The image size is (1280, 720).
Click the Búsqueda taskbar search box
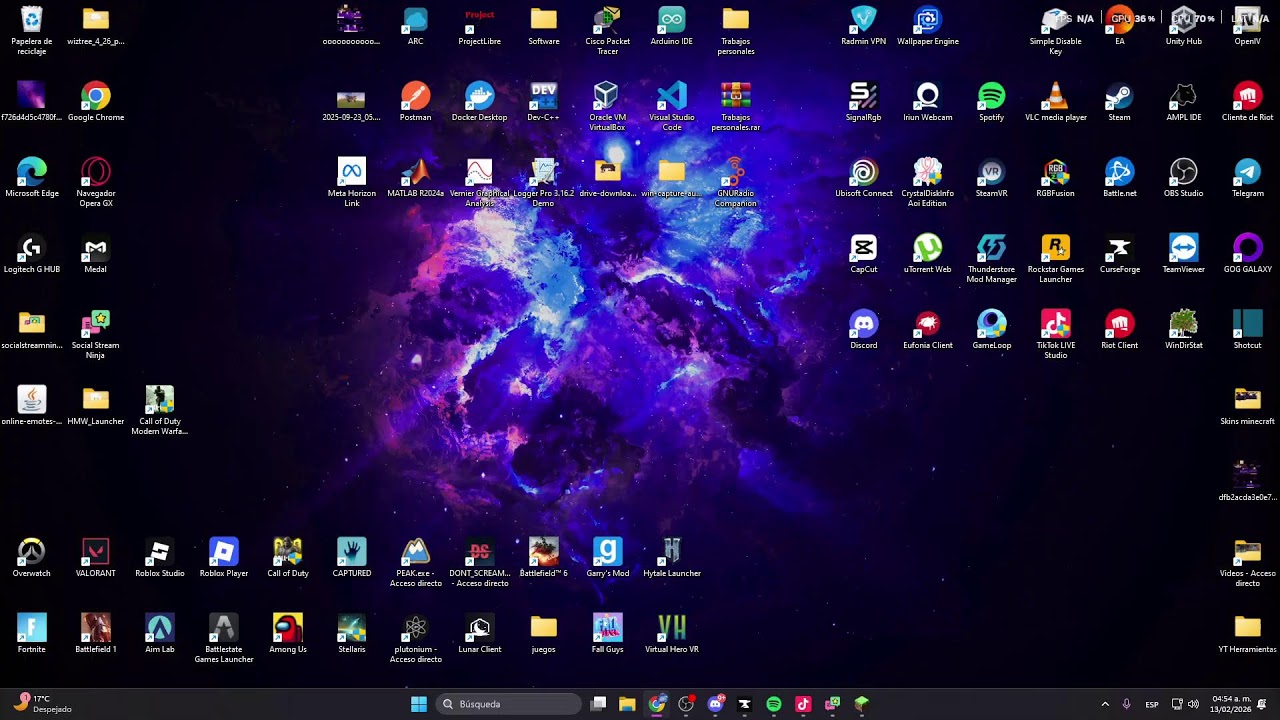509,704
